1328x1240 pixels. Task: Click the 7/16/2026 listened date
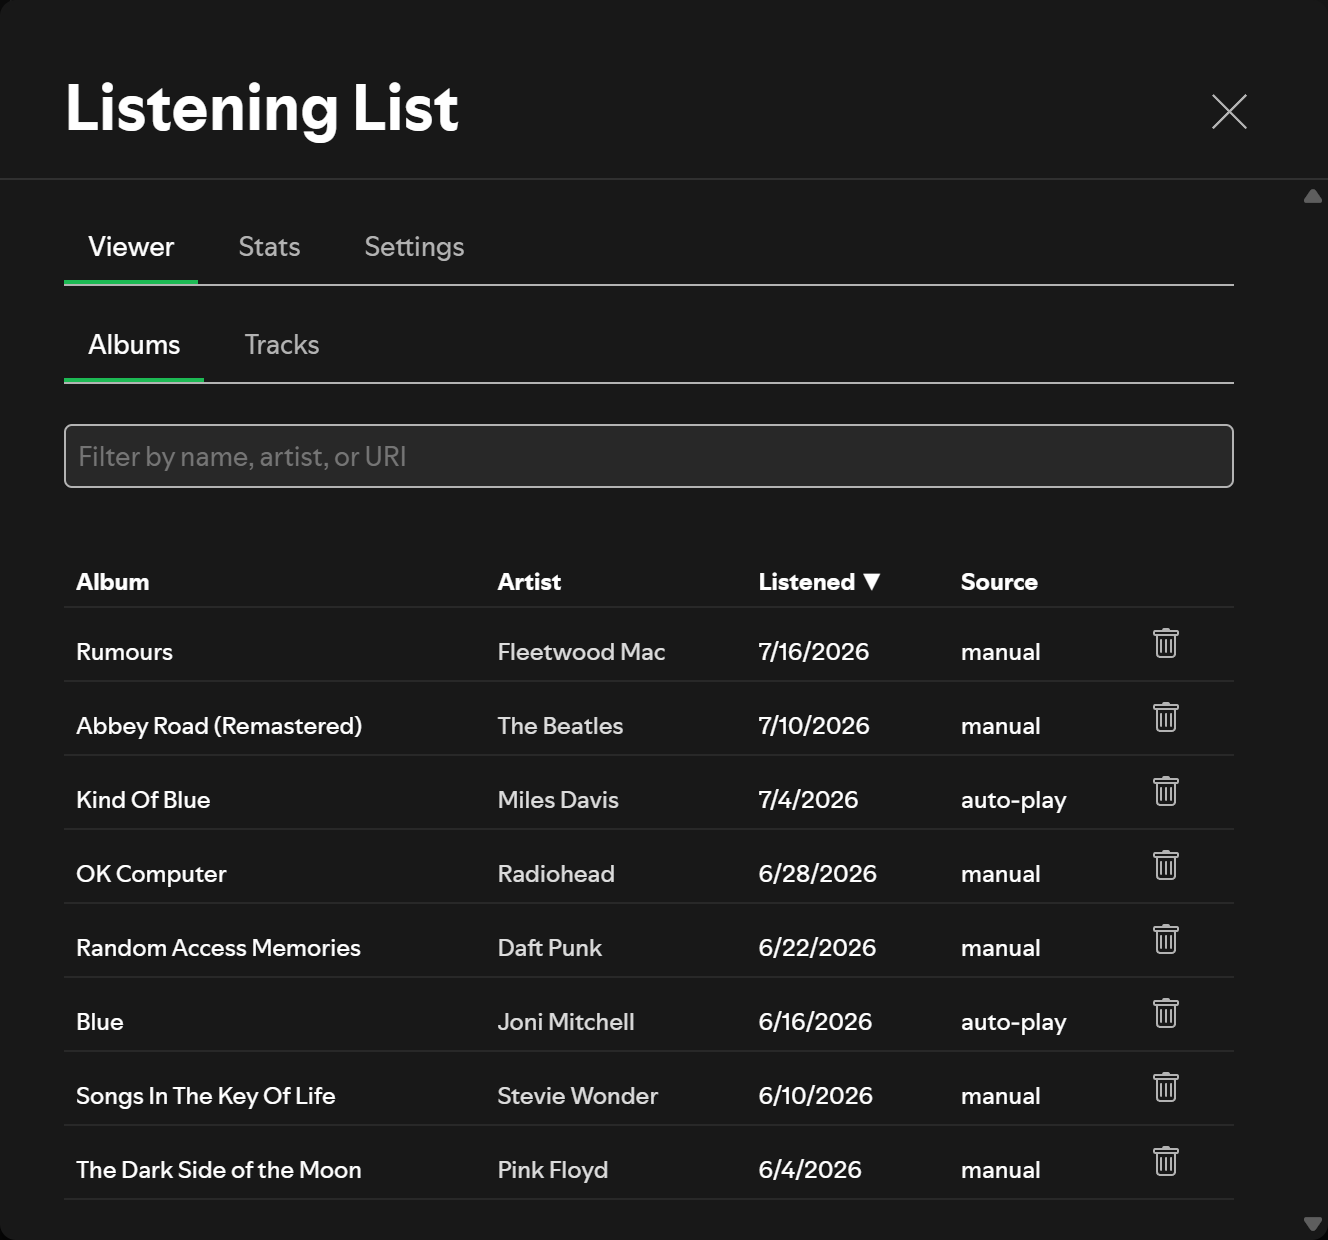point(814,652)
